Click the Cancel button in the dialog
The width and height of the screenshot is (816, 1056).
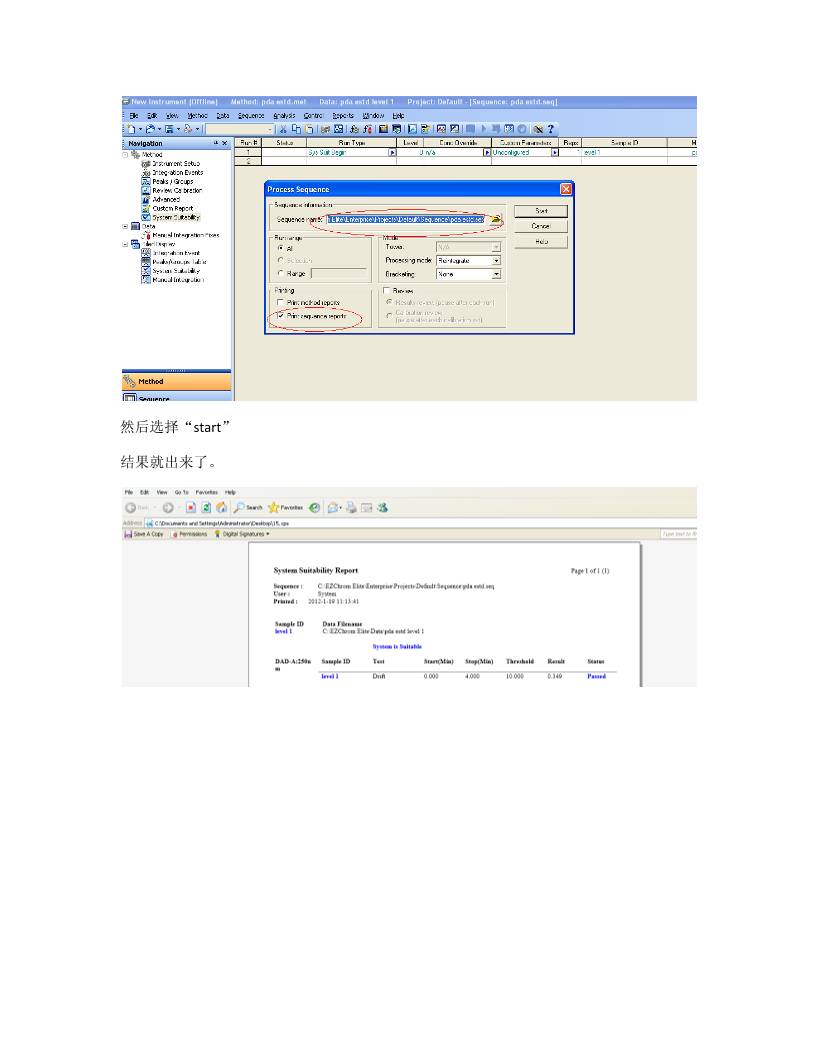[541, 226]
